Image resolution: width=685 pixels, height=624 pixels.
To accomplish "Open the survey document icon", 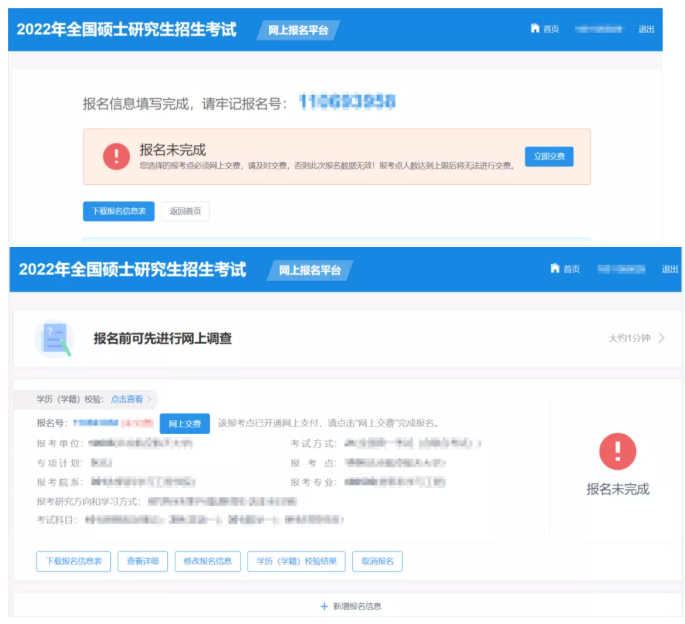I will [x=54, y=338].
